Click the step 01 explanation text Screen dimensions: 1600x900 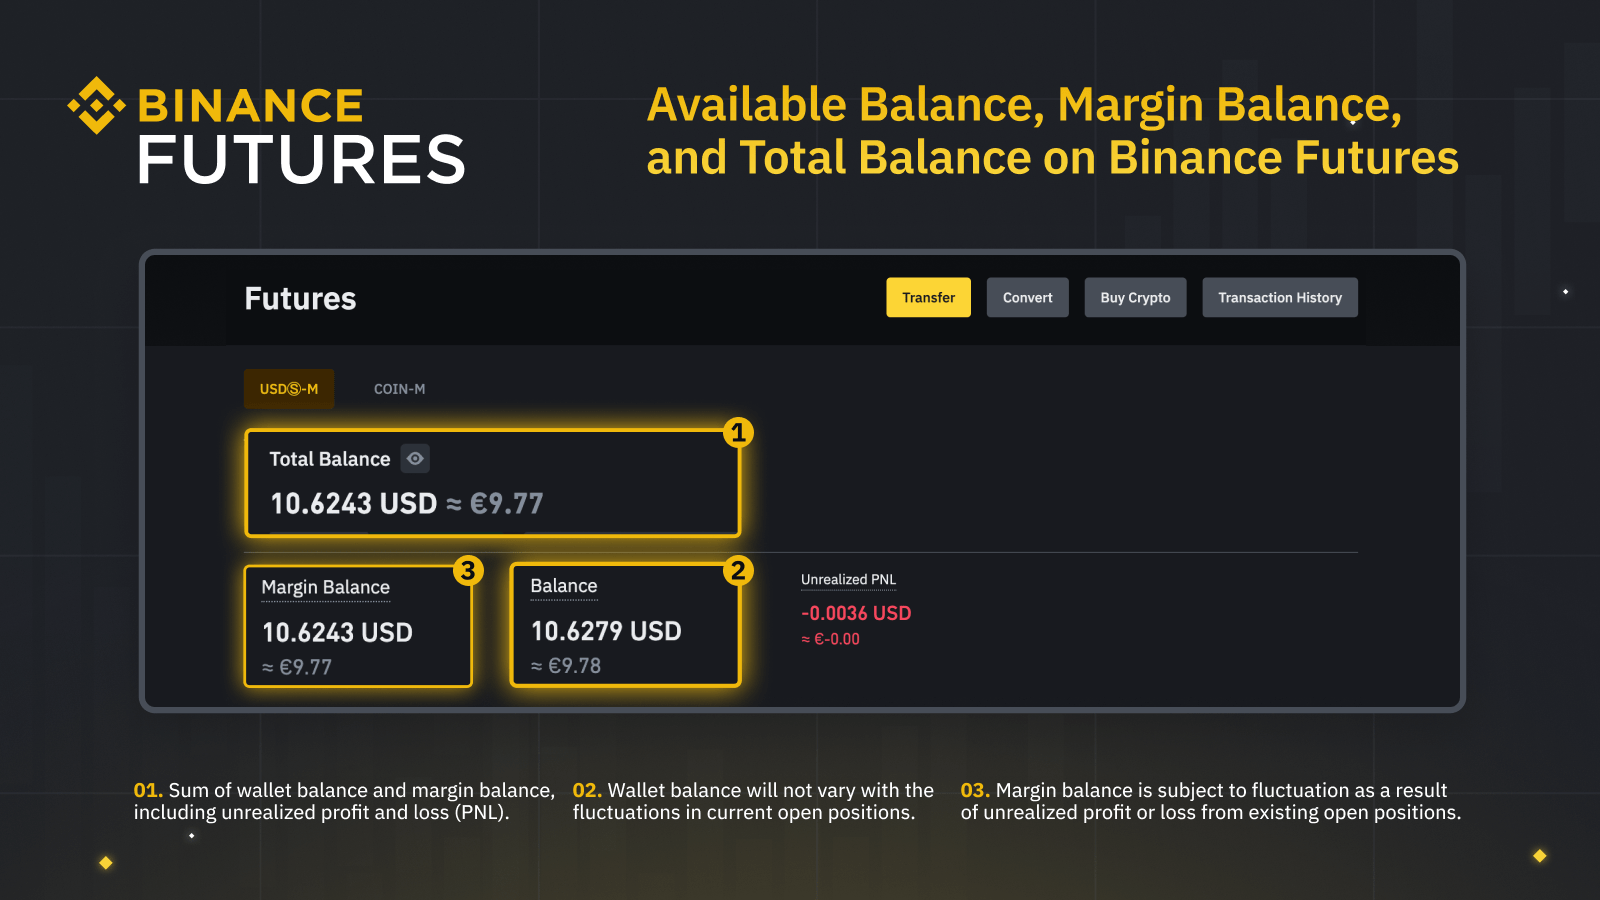pyautogui.click(x=344, y=801)
